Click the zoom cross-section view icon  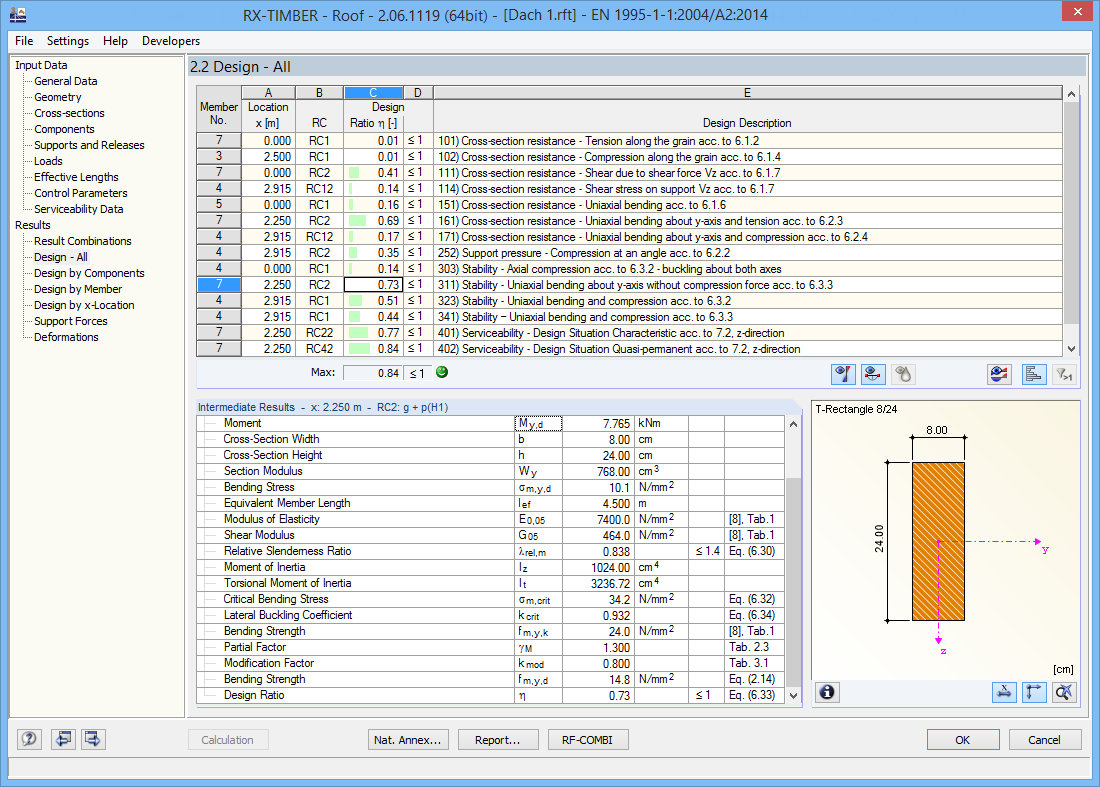tap(1064, 692)
